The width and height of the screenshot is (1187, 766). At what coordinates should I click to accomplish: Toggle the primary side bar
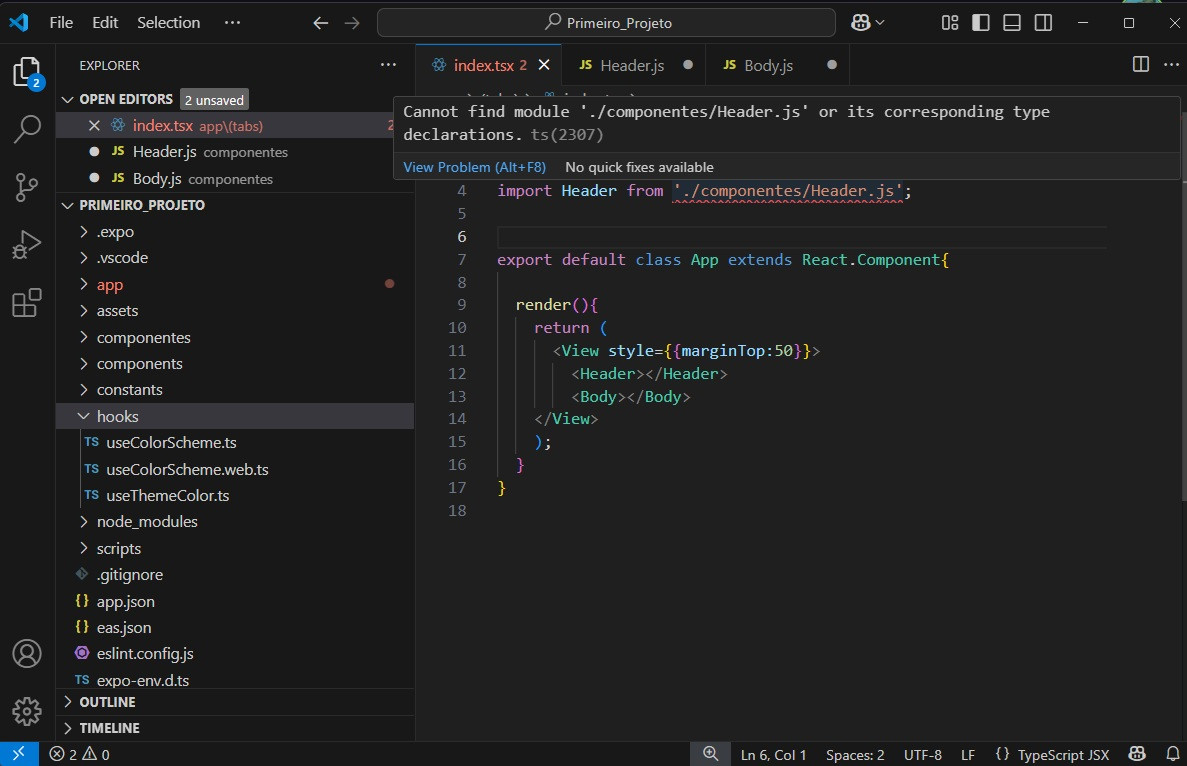(981, 23)
